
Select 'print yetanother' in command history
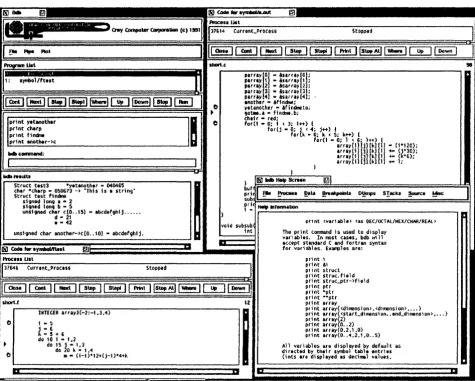[32, 122]
